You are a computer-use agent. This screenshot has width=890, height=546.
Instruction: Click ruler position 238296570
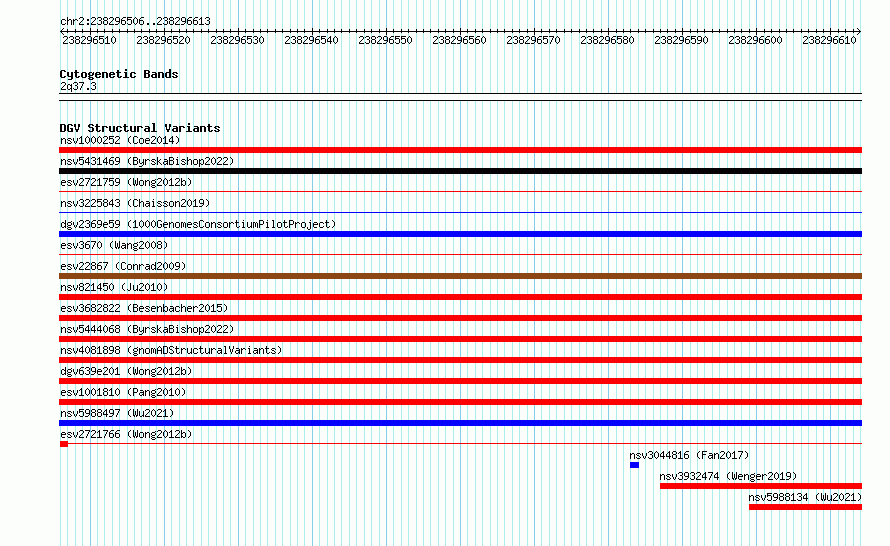click(534, 40)
